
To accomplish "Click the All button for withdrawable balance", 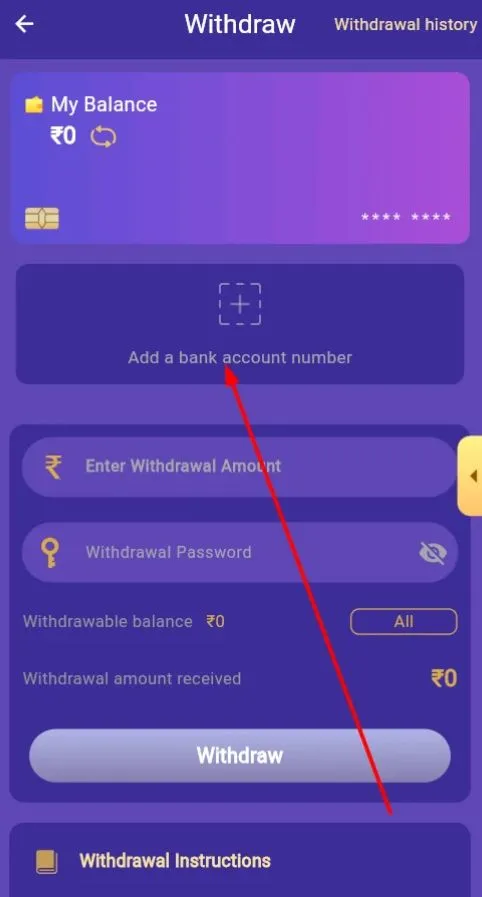I will (404, 621).
